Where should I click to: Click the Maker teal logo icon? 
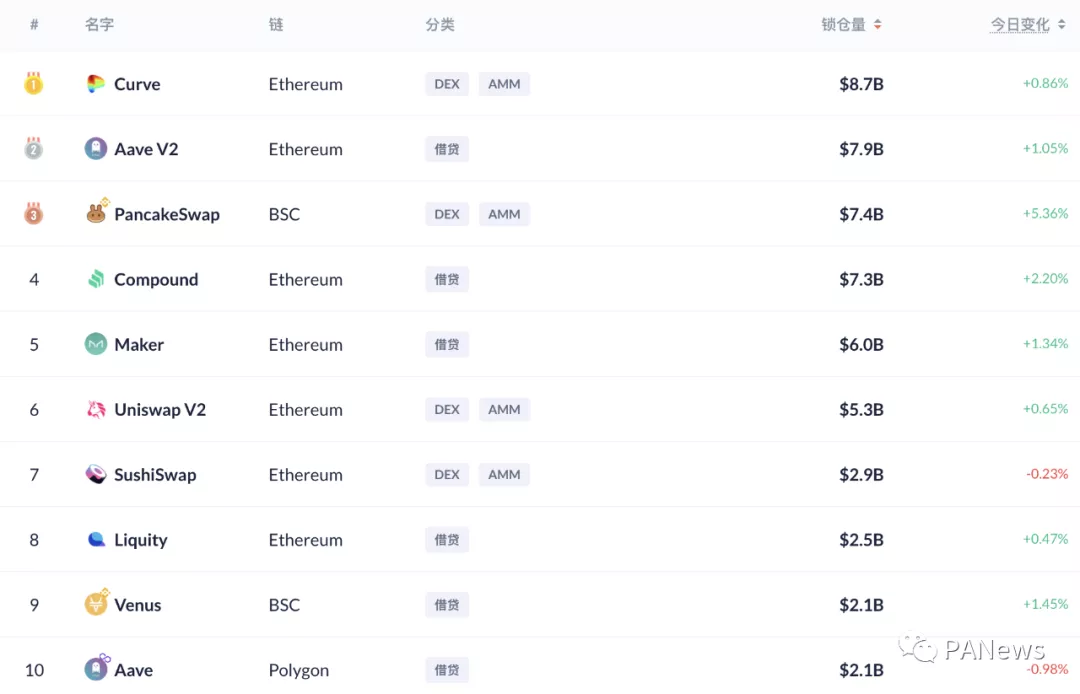point(96,344)
